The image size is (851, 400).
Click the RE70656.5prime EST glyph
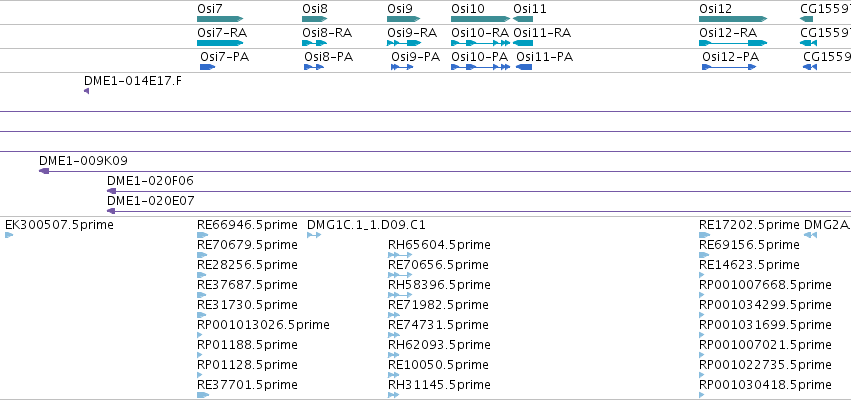[x=400, y=275]
